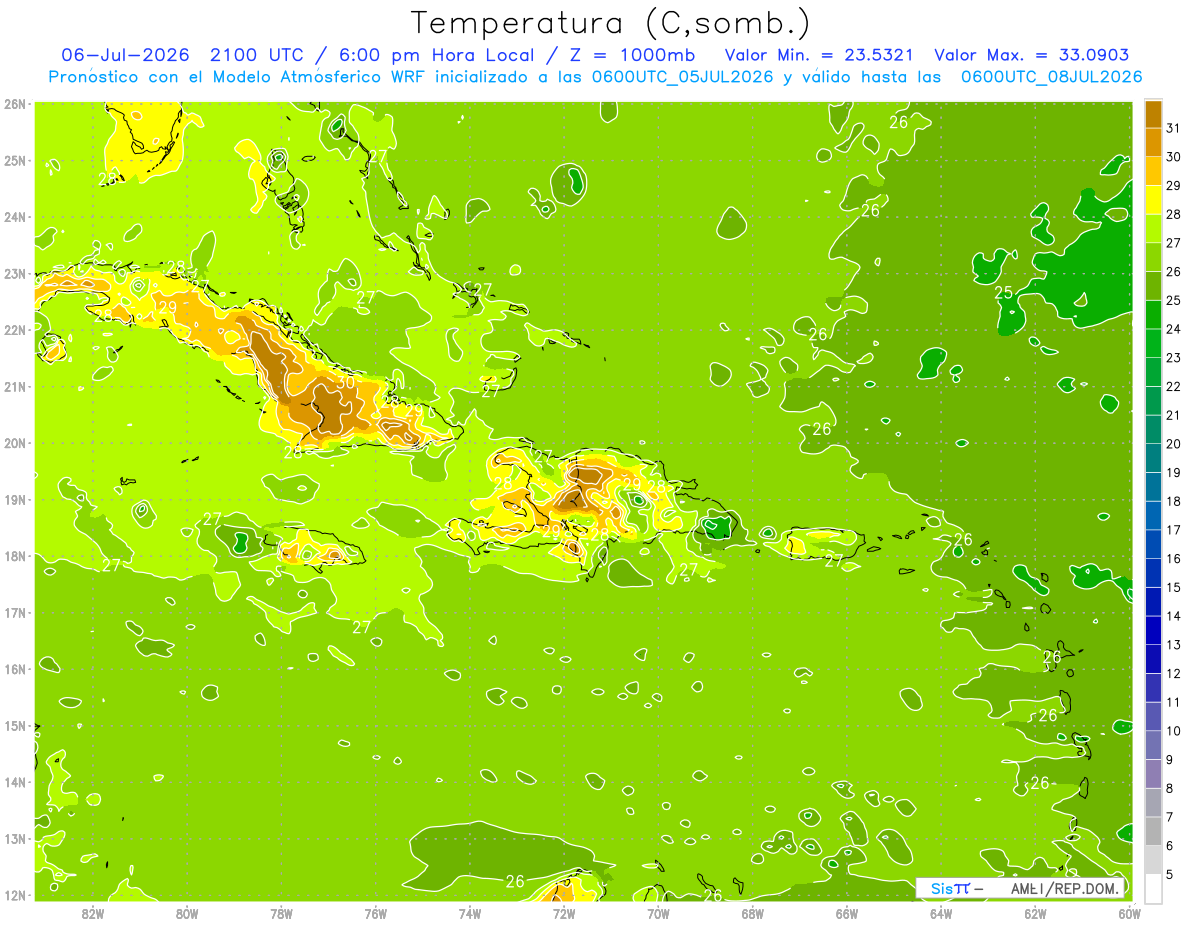This screenshot has height=927, width=1200.
Task: Select the forecast date '06-Jul-2026'
Action: point(127,55)
